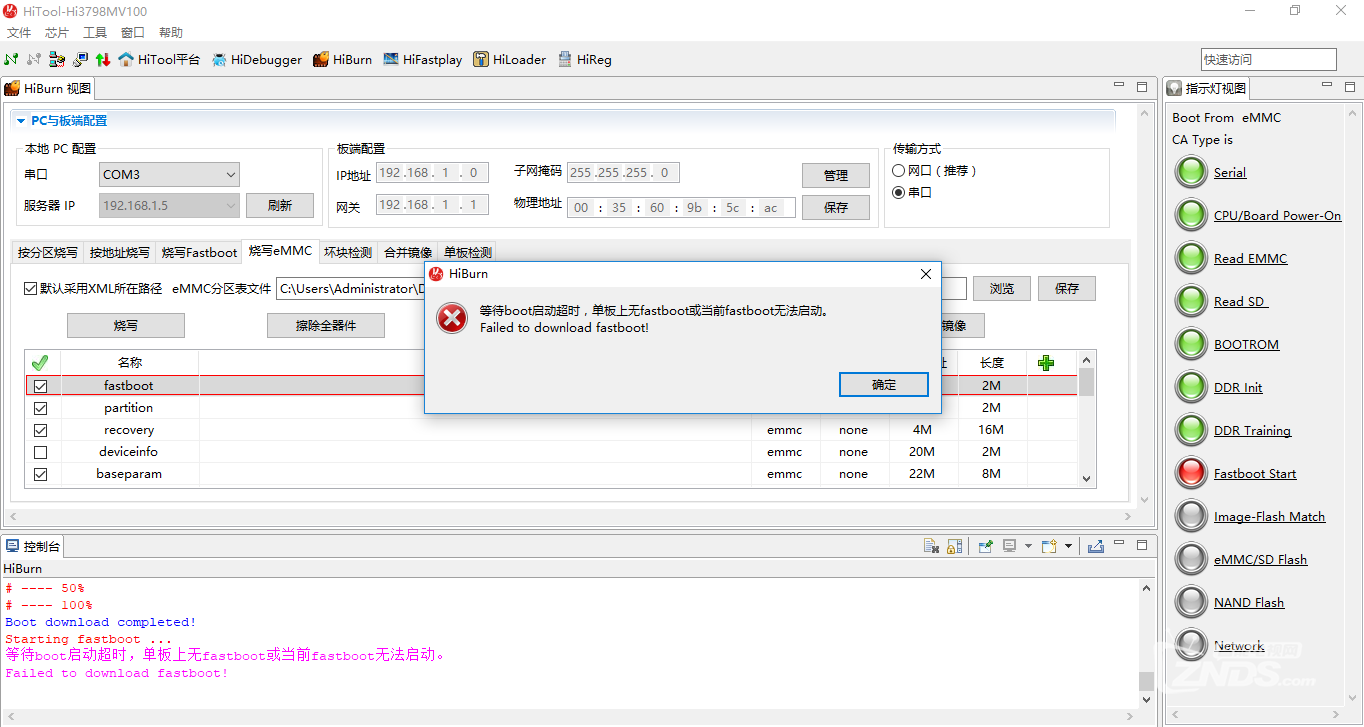Screen dimensions: 1364x727
Task: Switch to 单板检测 tab
Action: click(x=468, y=253)
